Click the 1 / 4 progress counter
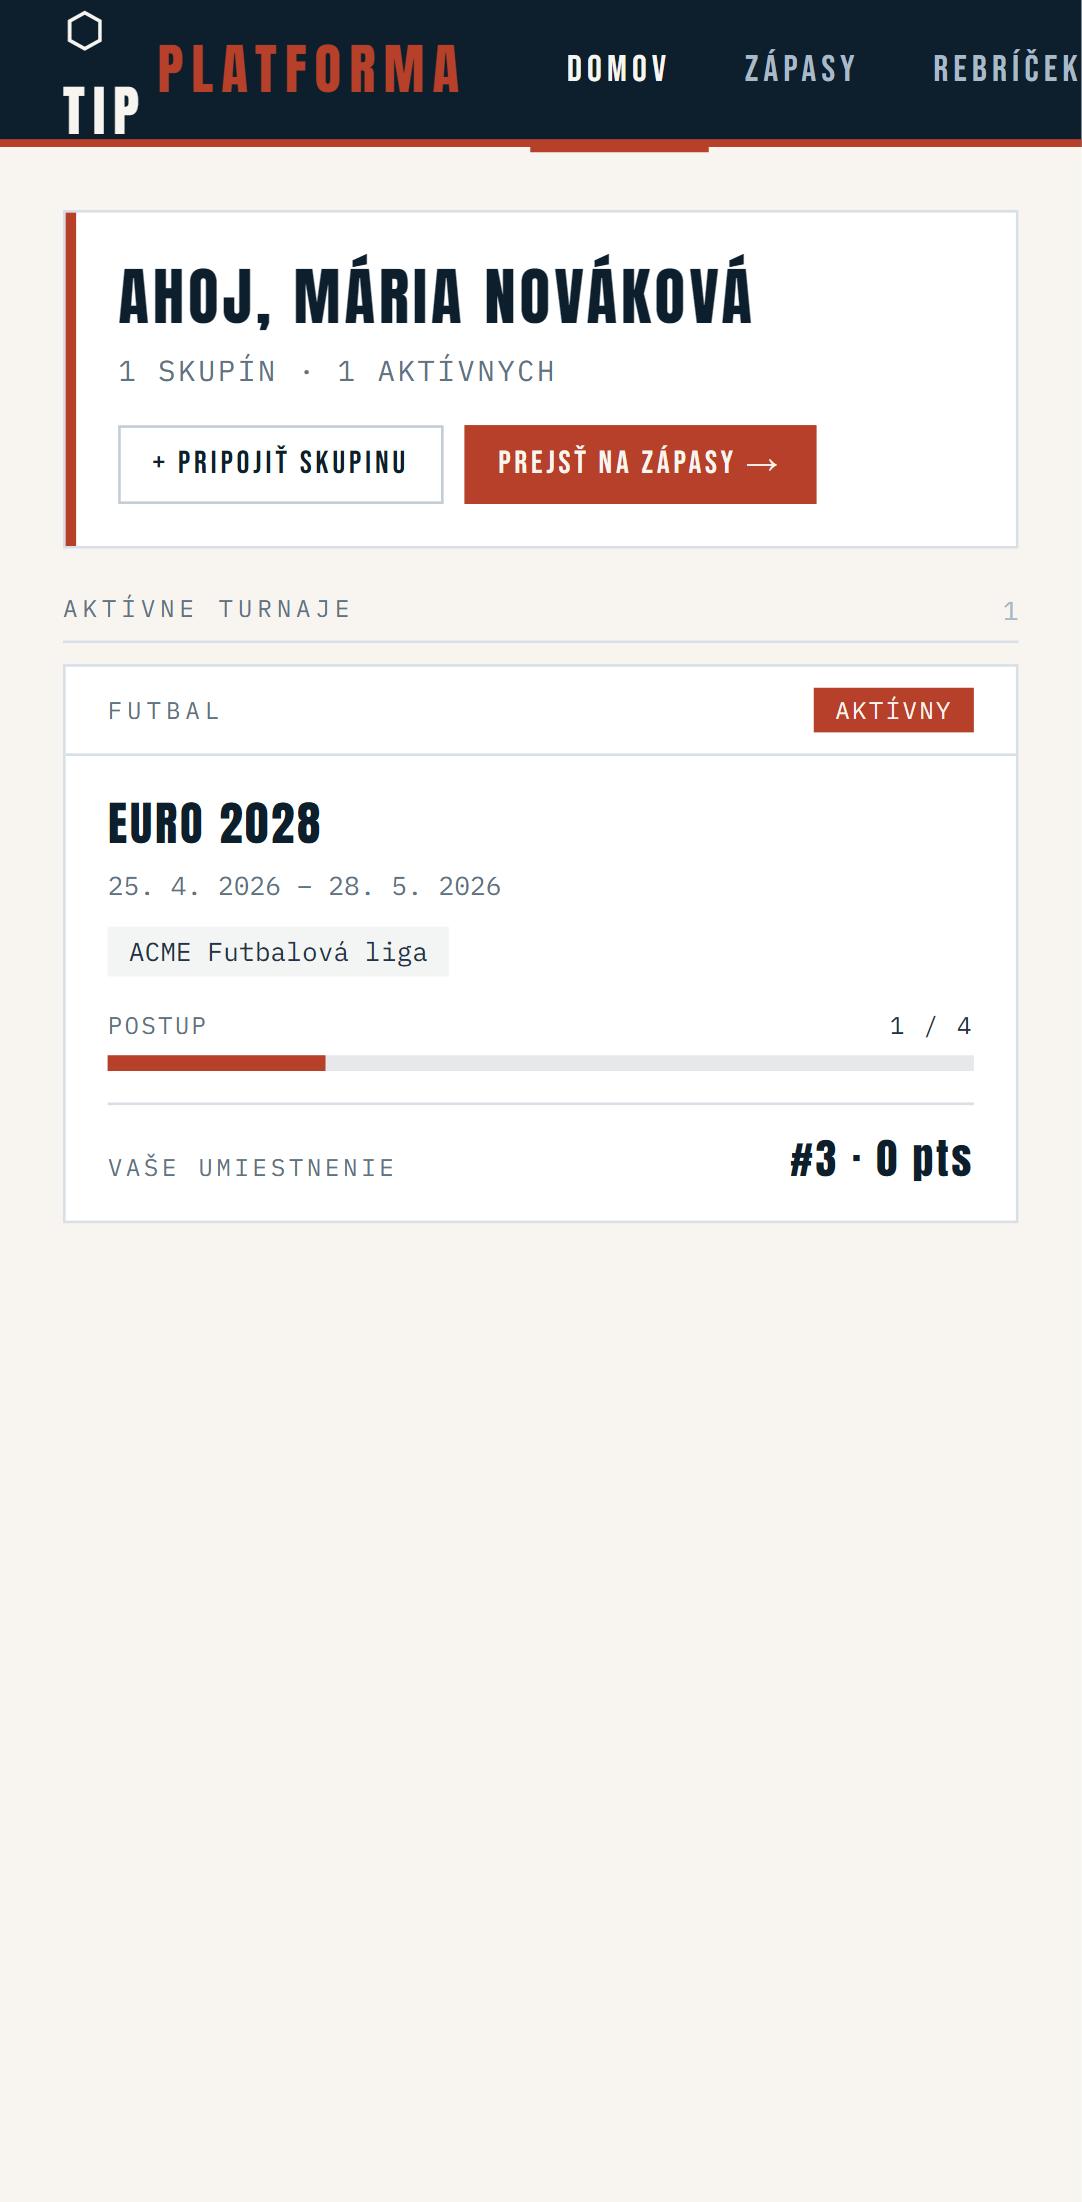The width and height of the screenshot is (1082, 2202). point(930,1026)
